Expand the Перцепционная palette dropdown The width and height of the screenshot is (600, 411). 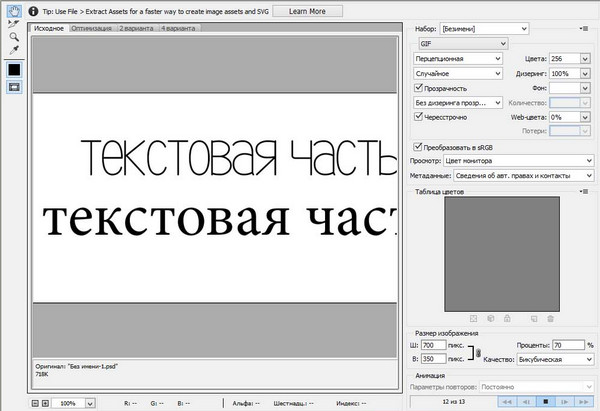tap(457, 59)
